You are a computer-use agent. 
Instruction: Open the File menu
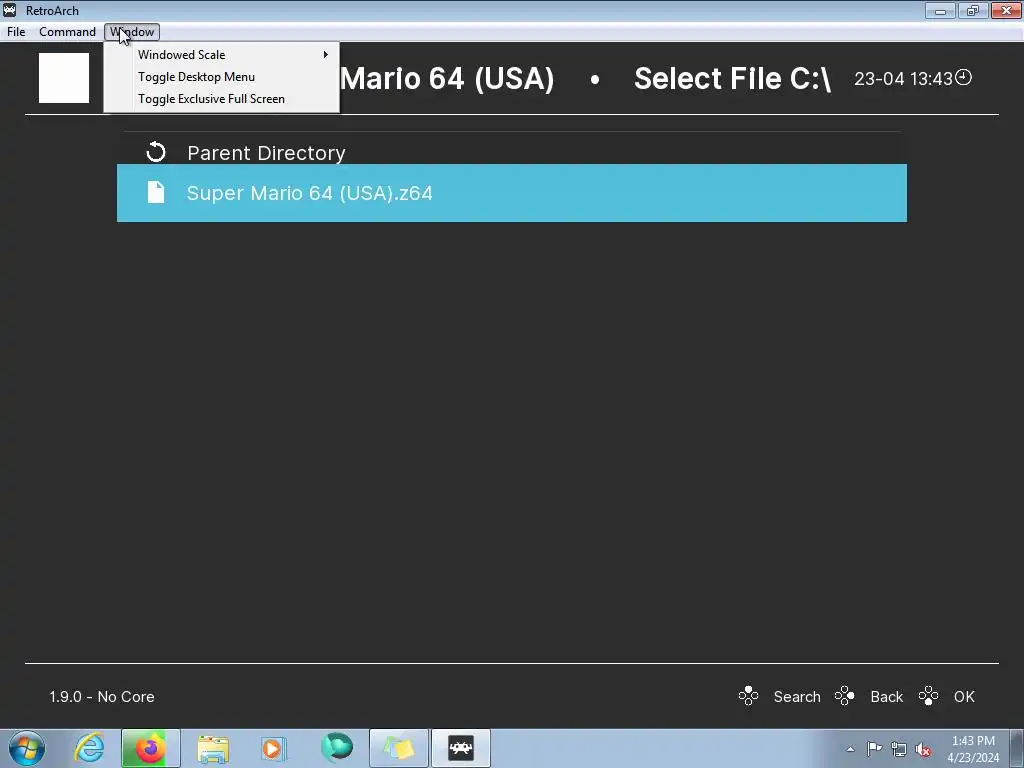coord(16,32)
